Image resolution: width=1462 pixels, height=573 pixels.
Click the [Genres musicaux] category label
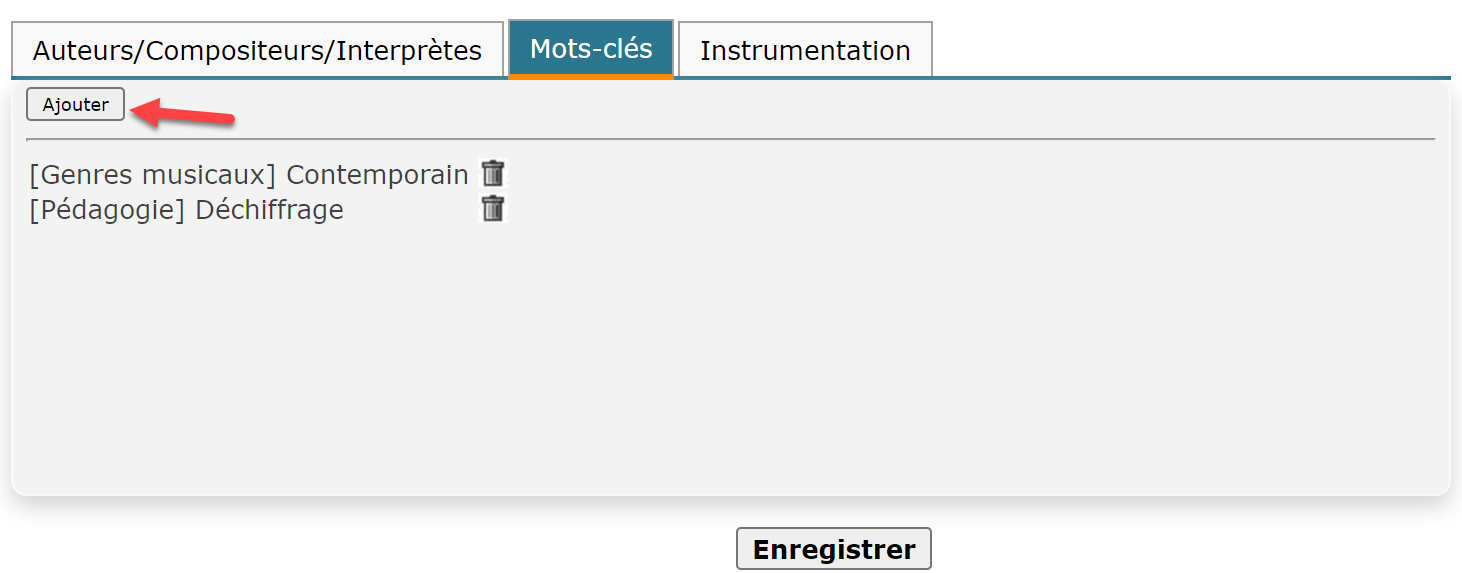click(x=153, y=175)
